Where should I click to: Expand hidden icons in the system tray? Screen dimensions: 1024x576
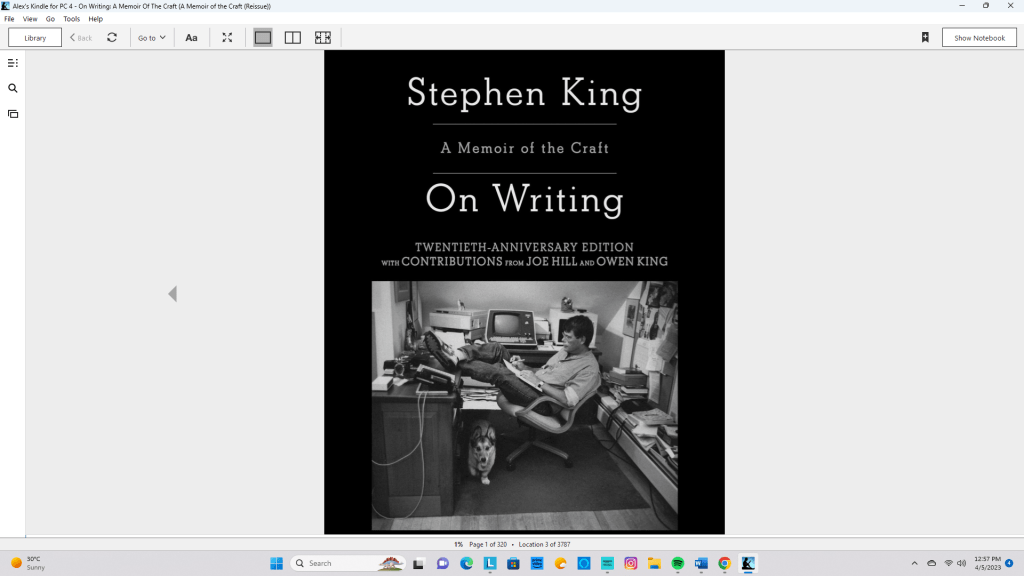[x=914, y=563]
